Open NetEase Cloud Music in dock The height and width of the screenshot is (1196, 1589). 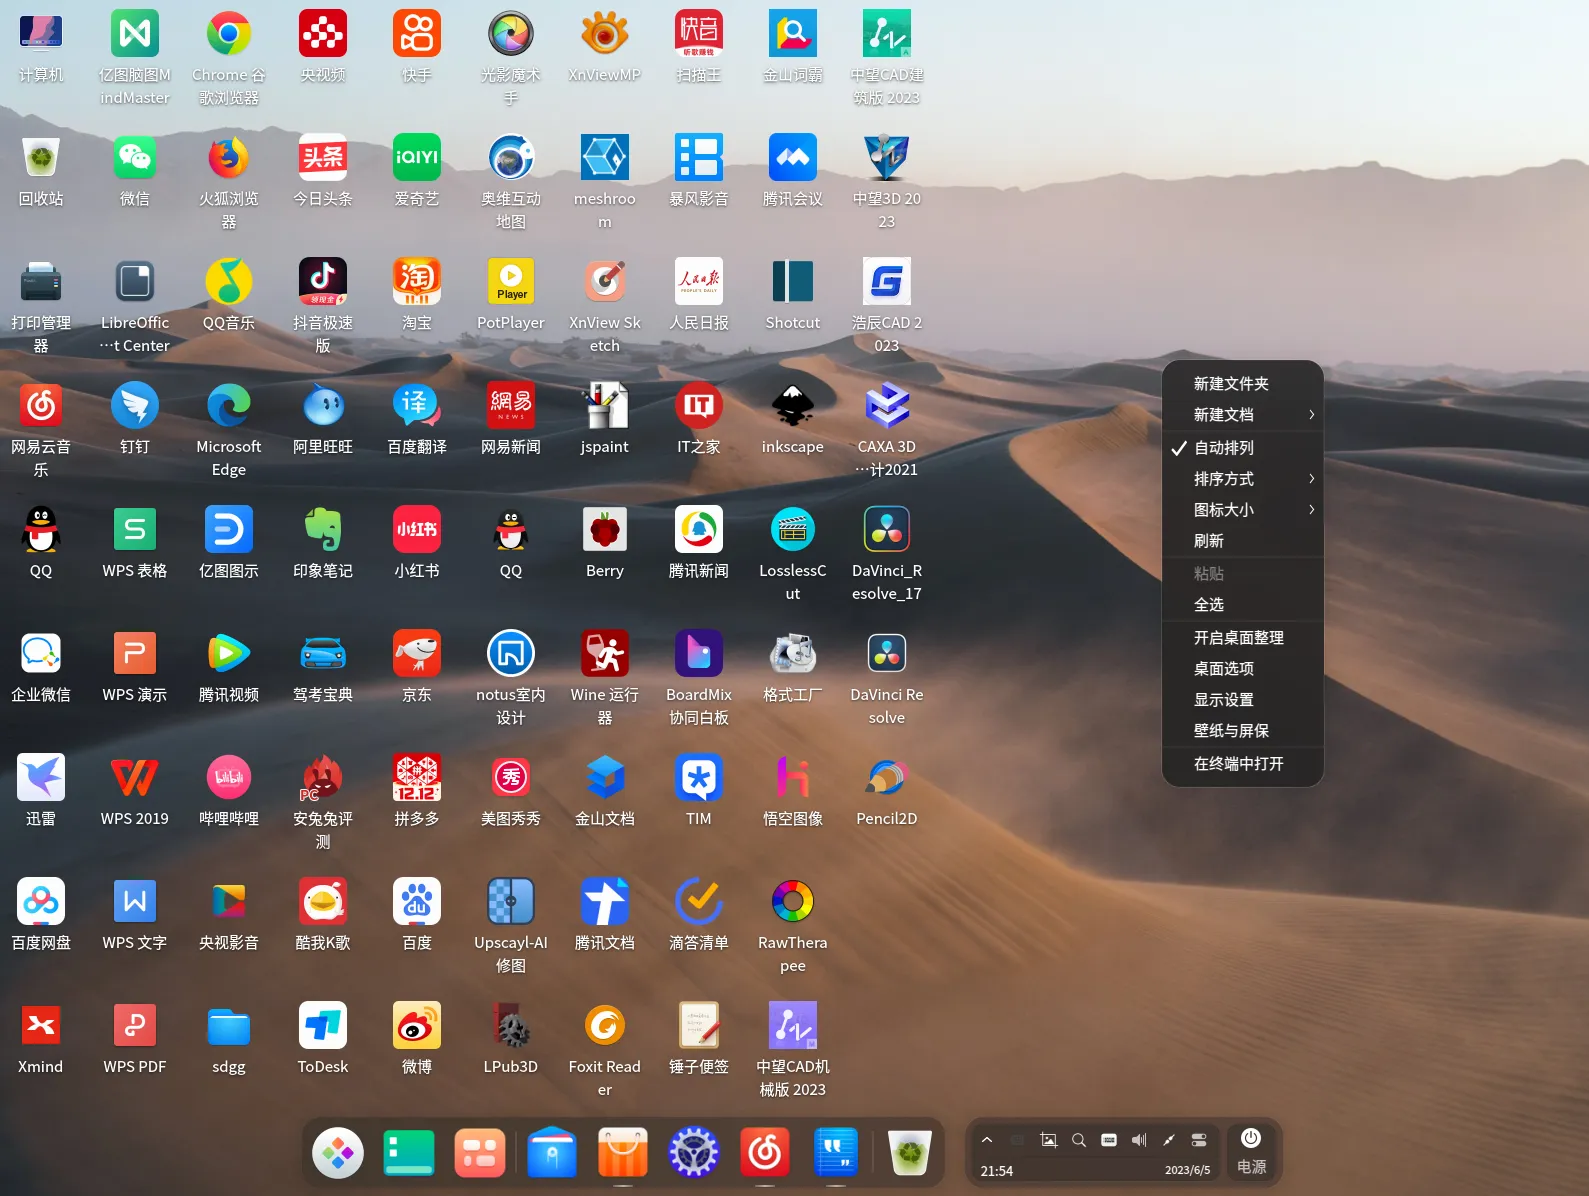coord(765,1153)
